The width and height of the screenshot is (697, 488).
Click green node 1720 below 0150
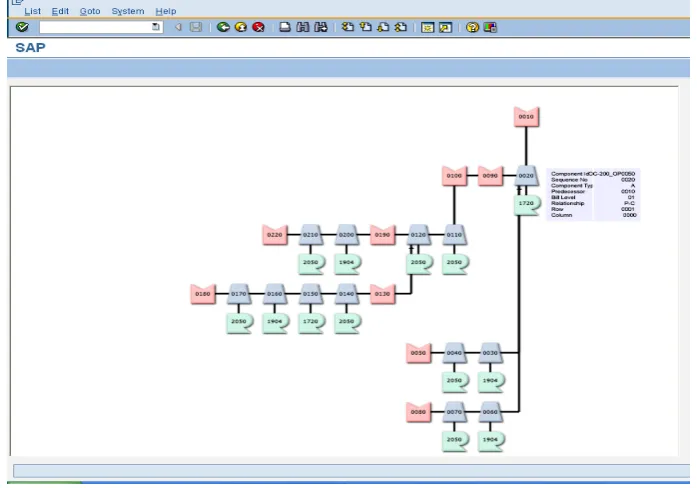(311, 323)
